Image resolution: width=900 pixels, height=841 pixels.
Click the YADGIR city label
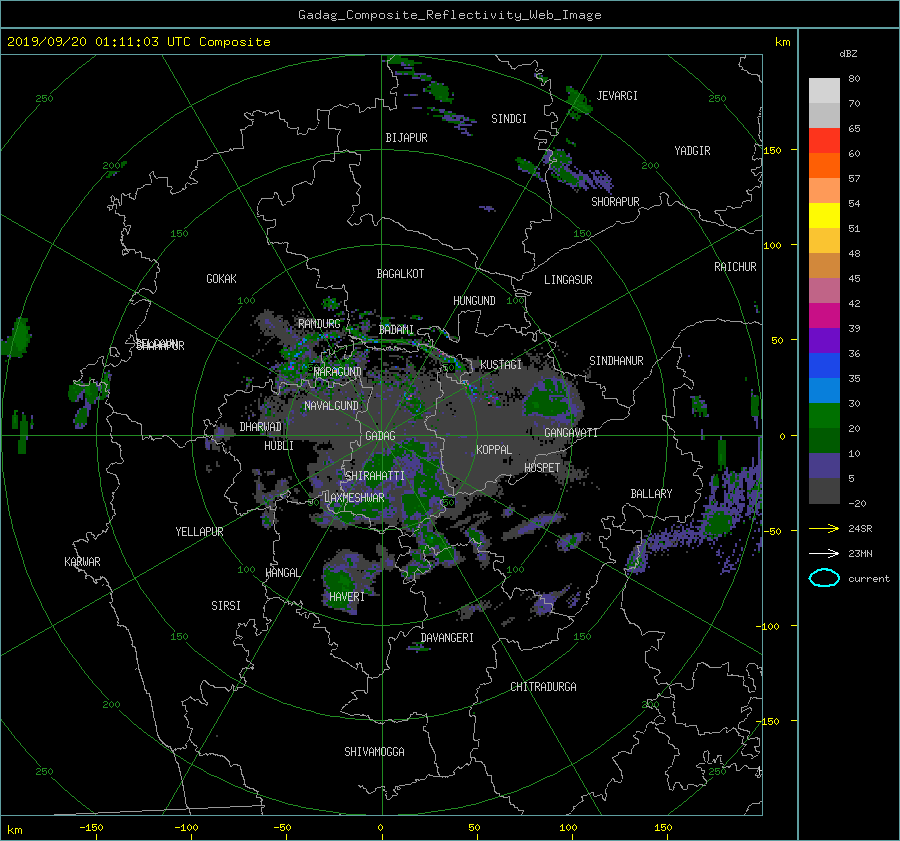(692, 151)
